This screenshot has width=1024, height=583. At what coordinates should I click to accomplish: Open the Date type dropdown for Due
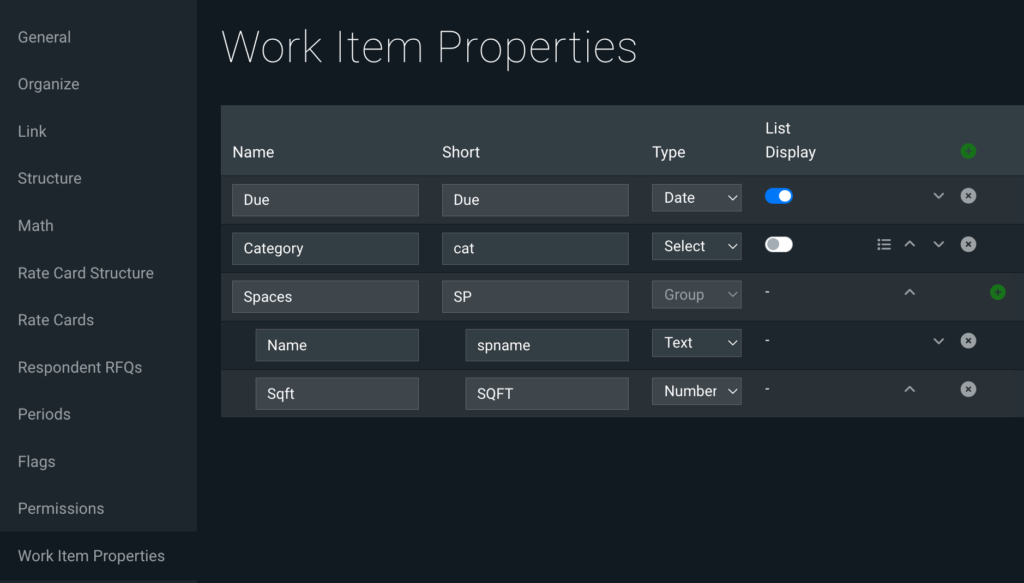click(696, 198)
